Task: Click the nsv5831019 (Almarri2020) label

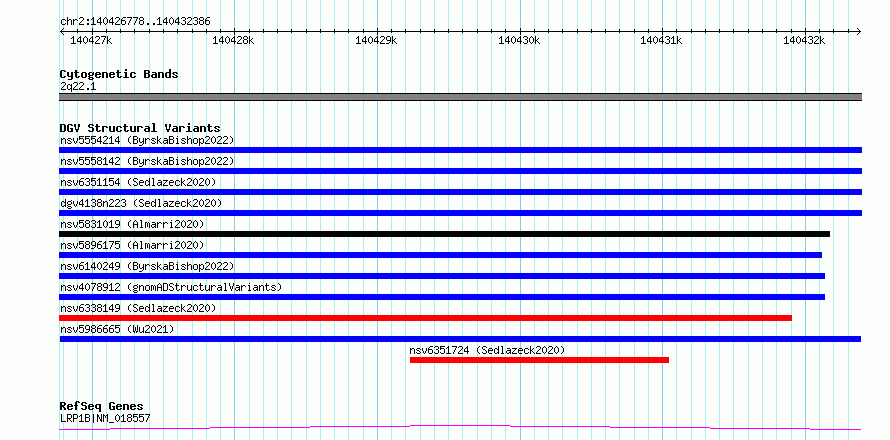Action: [132, 224]
